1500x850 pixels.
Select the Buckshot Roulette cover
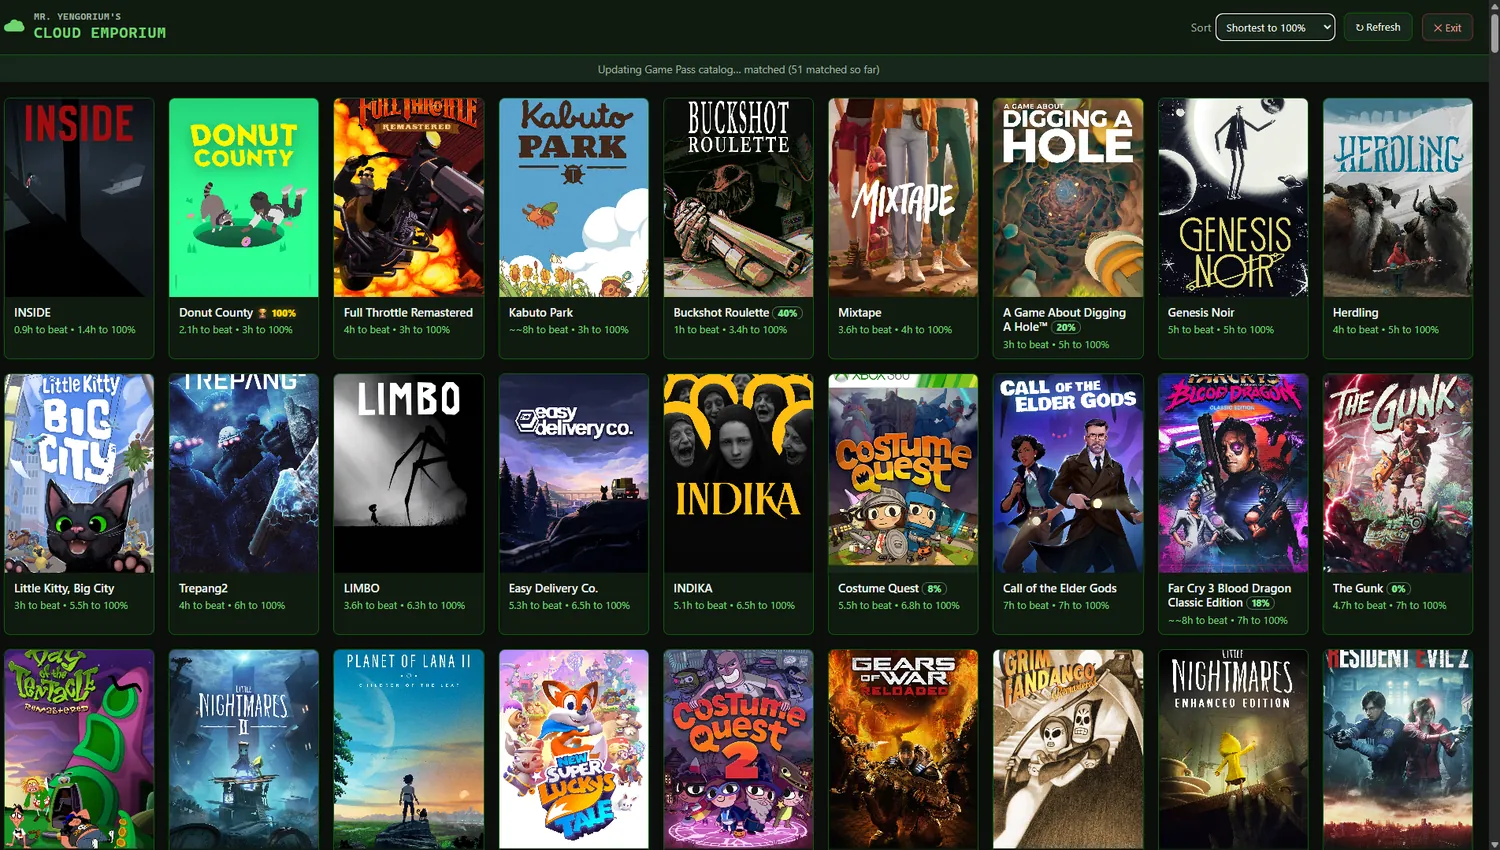coord(738,197)
